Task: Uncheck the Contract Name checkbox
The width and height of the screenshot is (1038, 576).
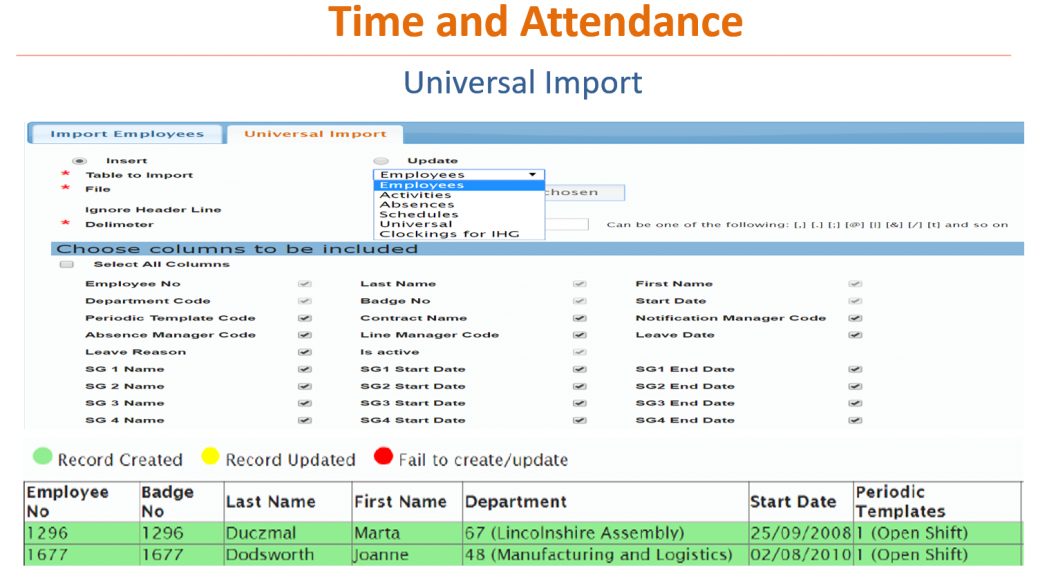Action: (579, 318)
